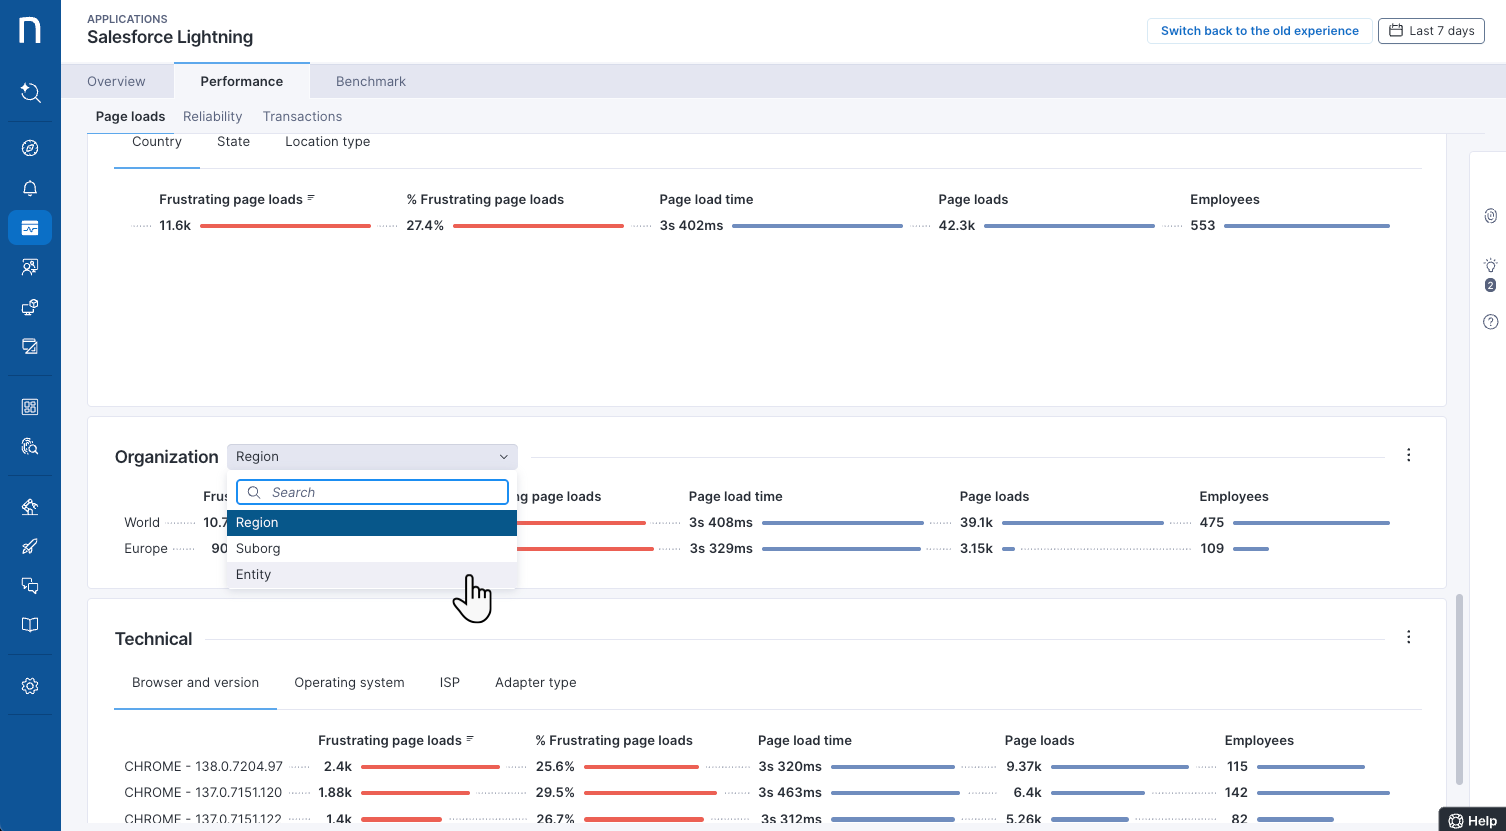Choose Suborg option in the dropdown
Image resolution: width=1506 pixels, height=831 pixels.
coord(258,549)
